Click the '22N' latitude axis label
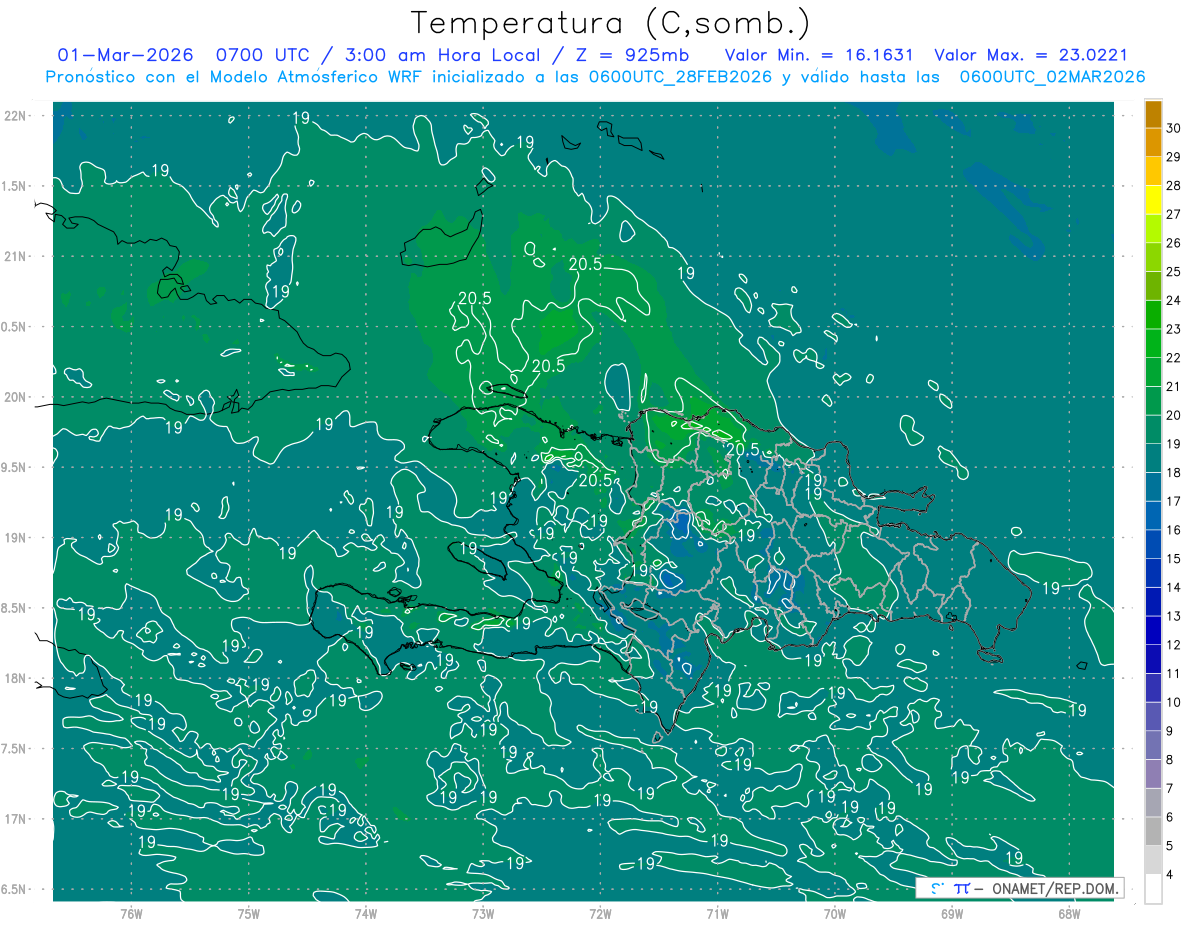The height and width of the screenshot is (927, 1200). pyautogui.click(x=17, y=115)
